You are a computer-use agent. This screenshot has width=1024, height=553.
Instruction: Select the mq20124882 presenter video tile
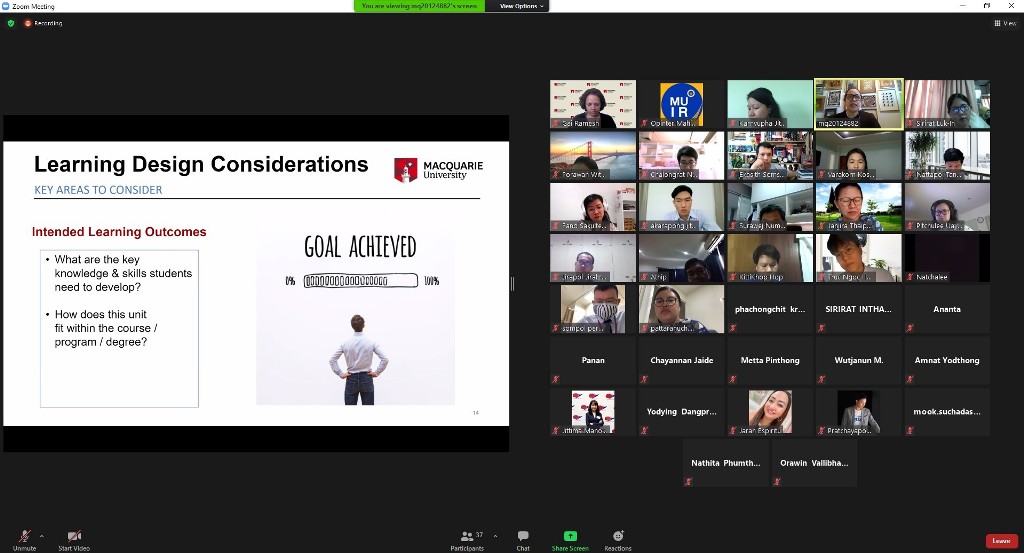(858, 104)
